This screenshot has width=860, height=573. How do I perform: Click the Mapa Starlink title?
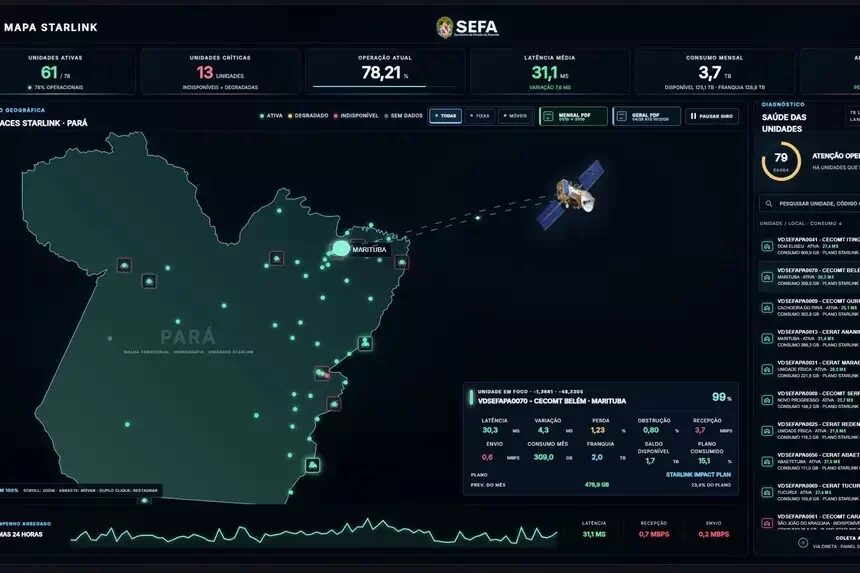tap(50, 27)
